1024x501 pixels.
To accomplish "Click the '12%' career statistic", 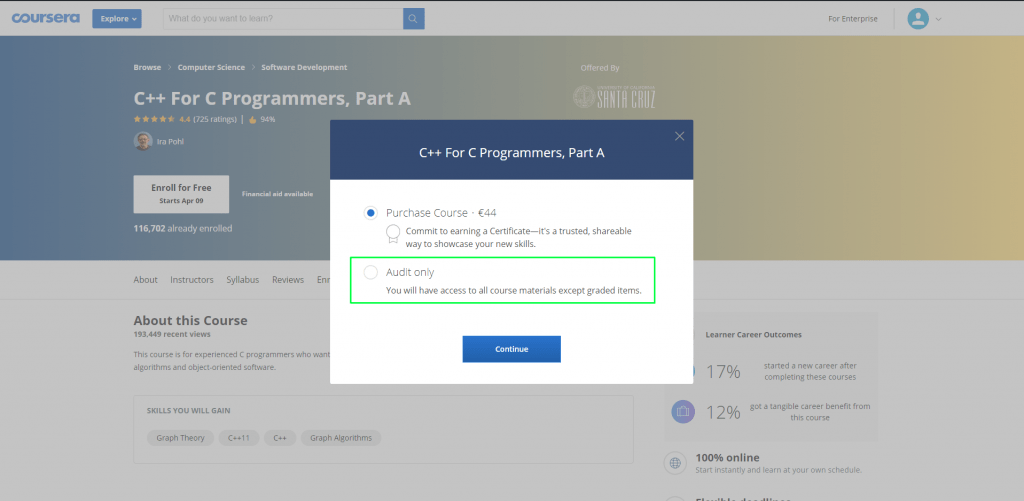I will click(723, 412).
